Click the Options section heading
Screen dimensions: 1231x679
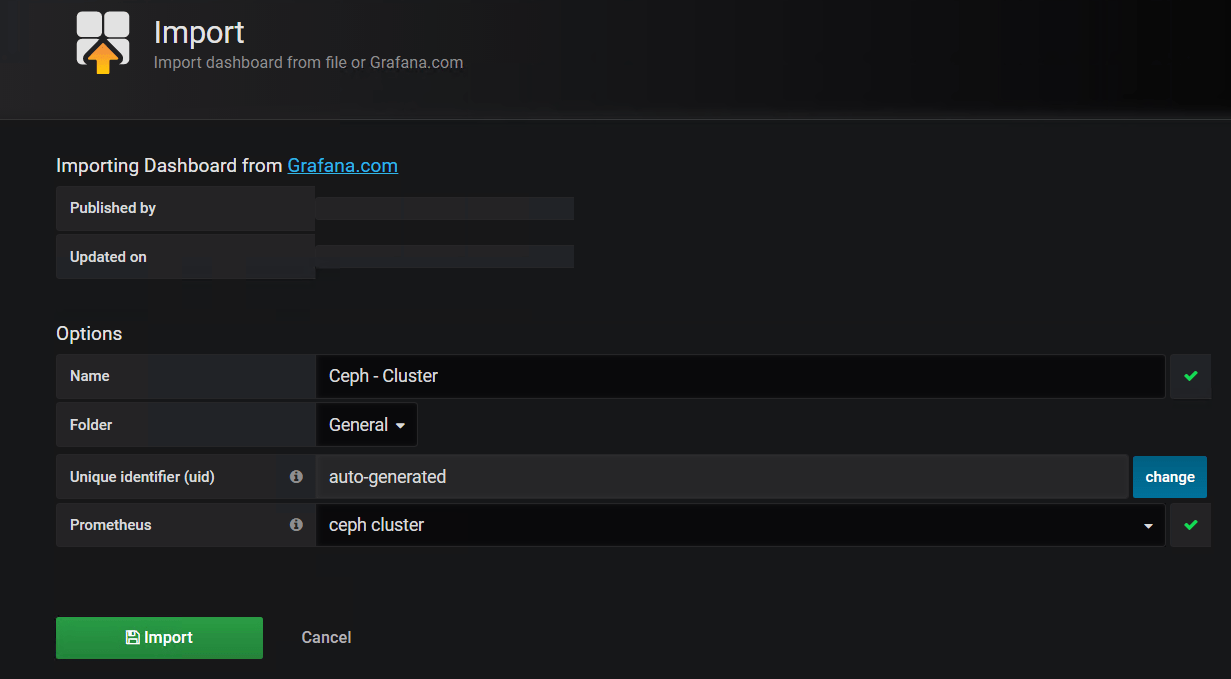89,334
